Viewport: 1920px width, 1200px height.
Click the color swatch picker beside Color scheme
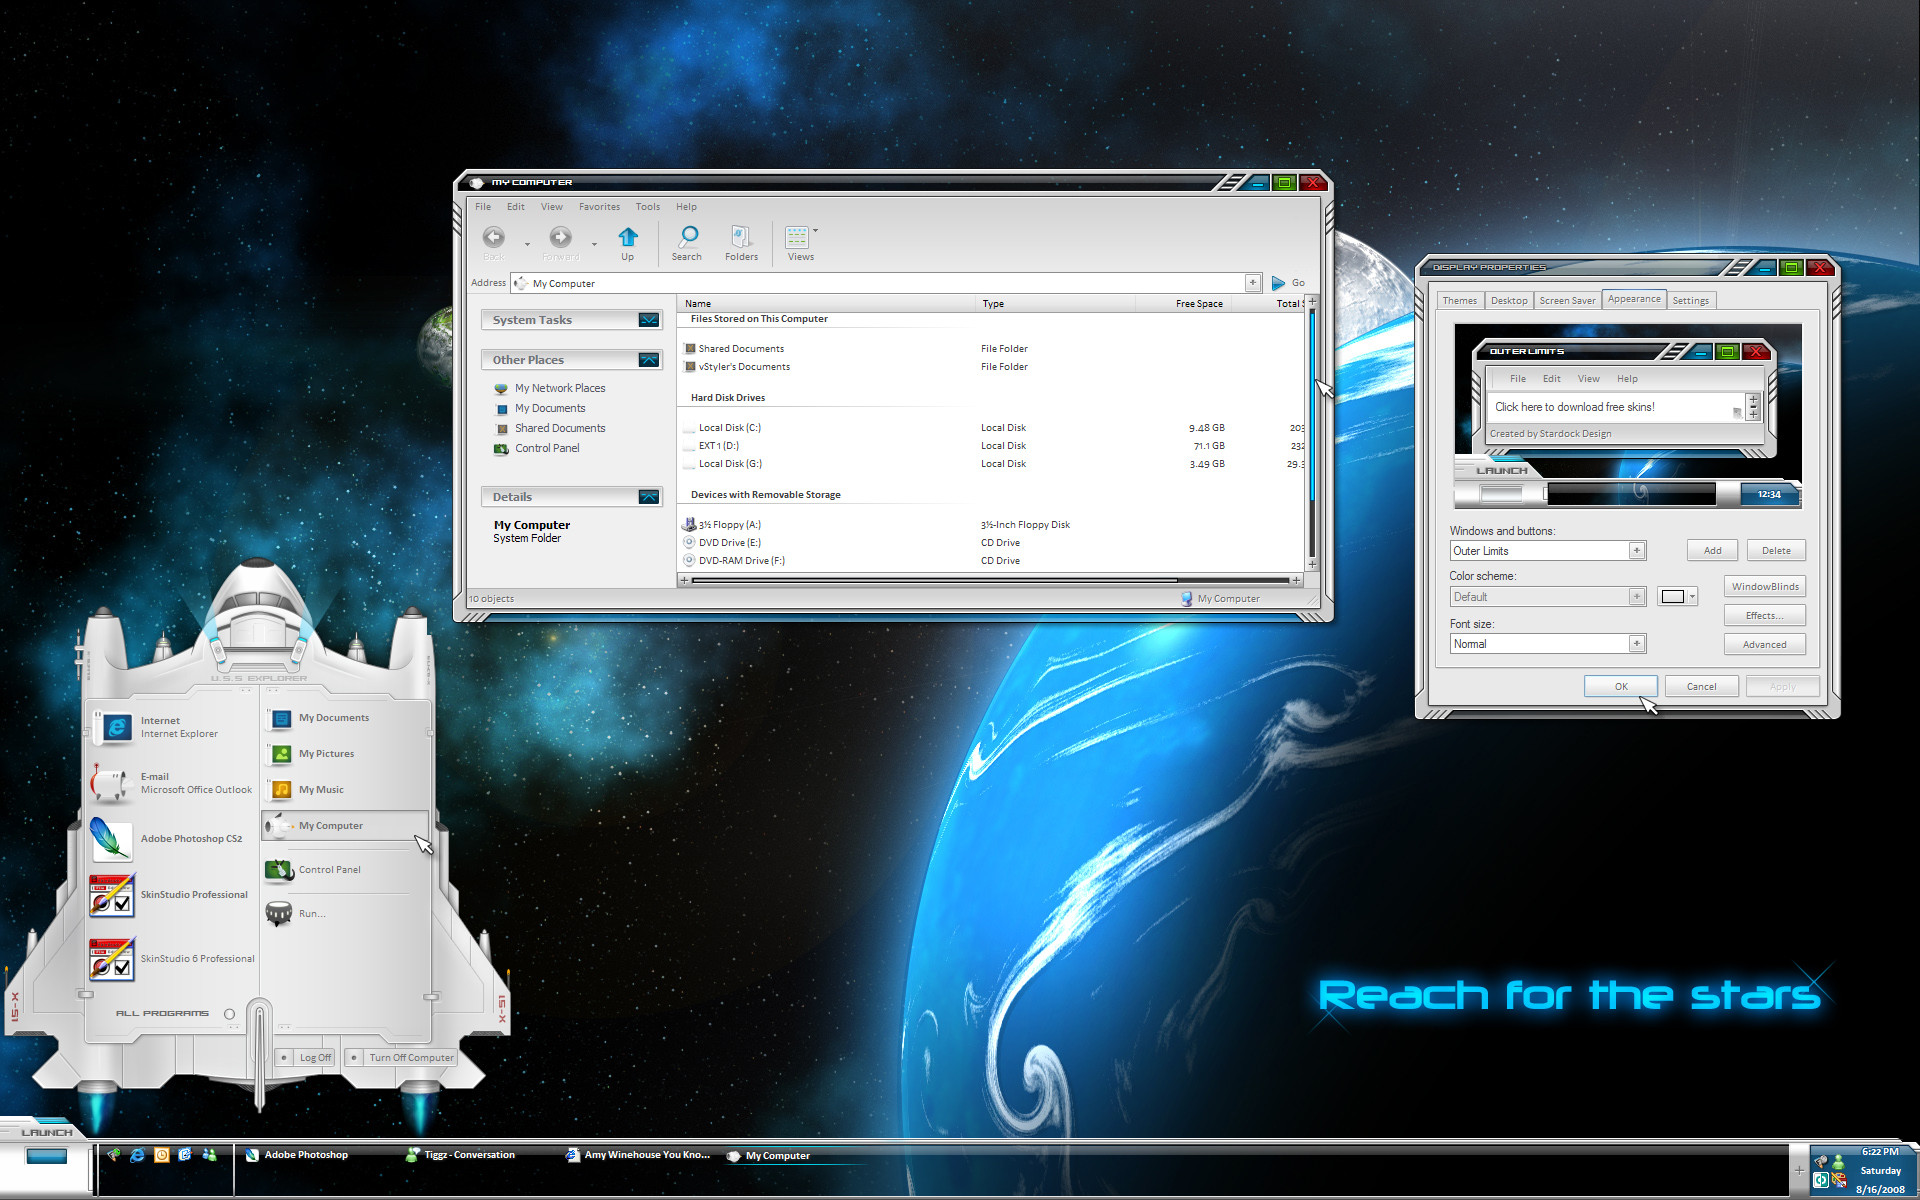click(1677, 597)
